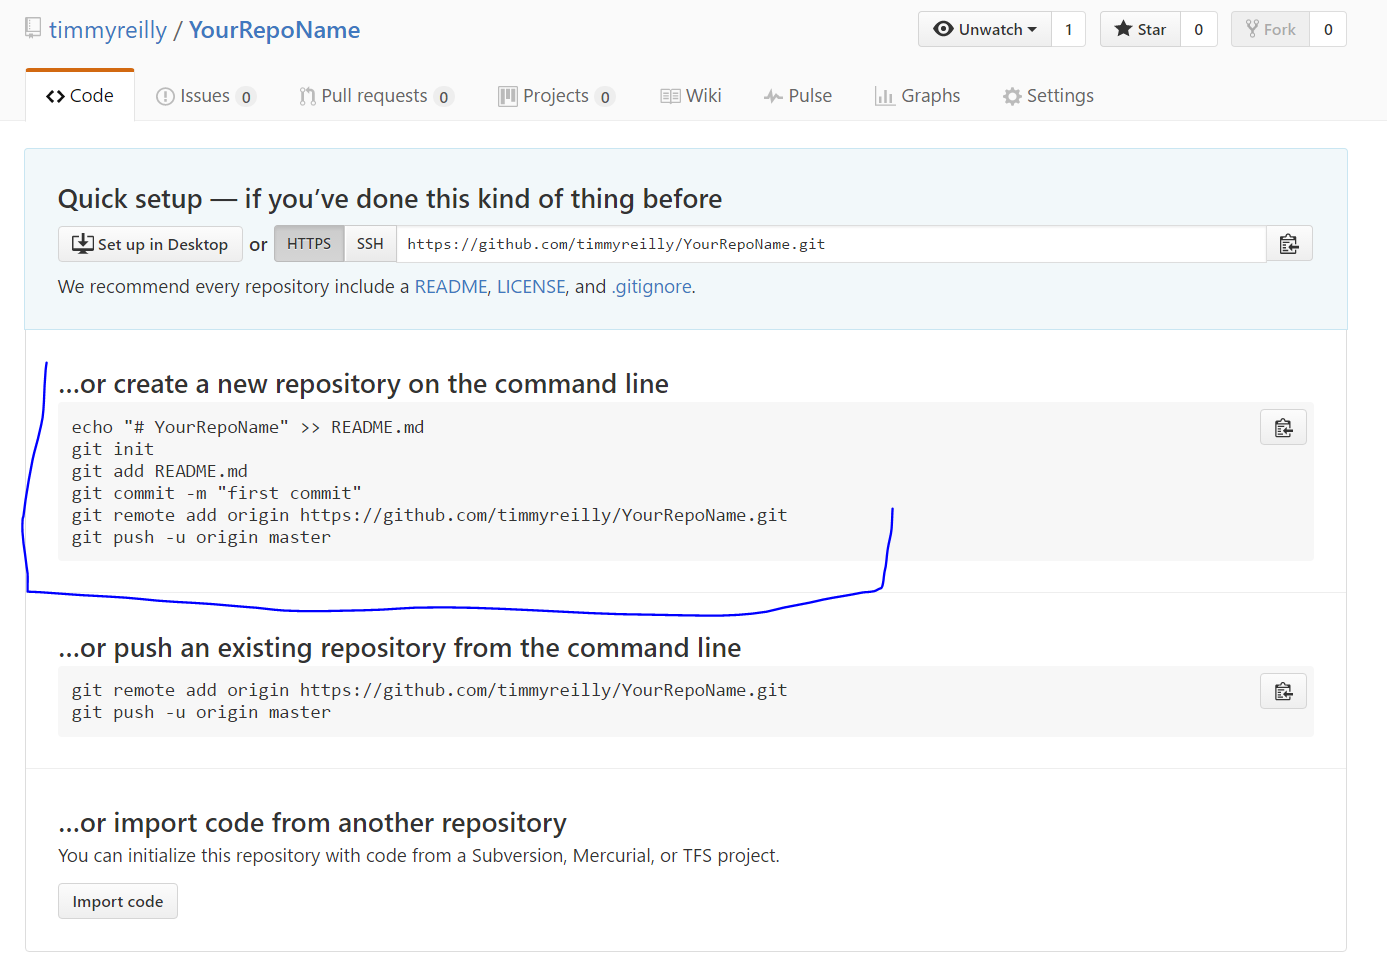View the forks count next to Fork
Screen dimensions: 1387x975
click(x=1328, y=29)
